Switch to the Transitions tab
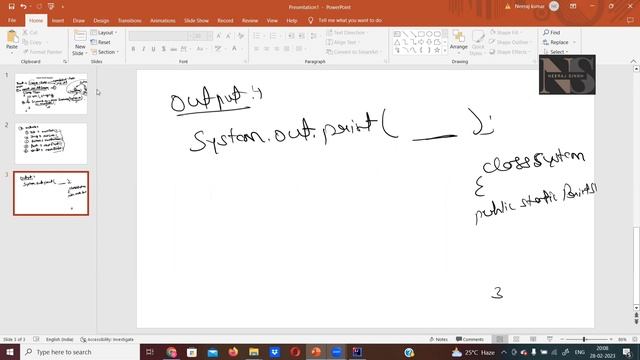 (129, 20)
